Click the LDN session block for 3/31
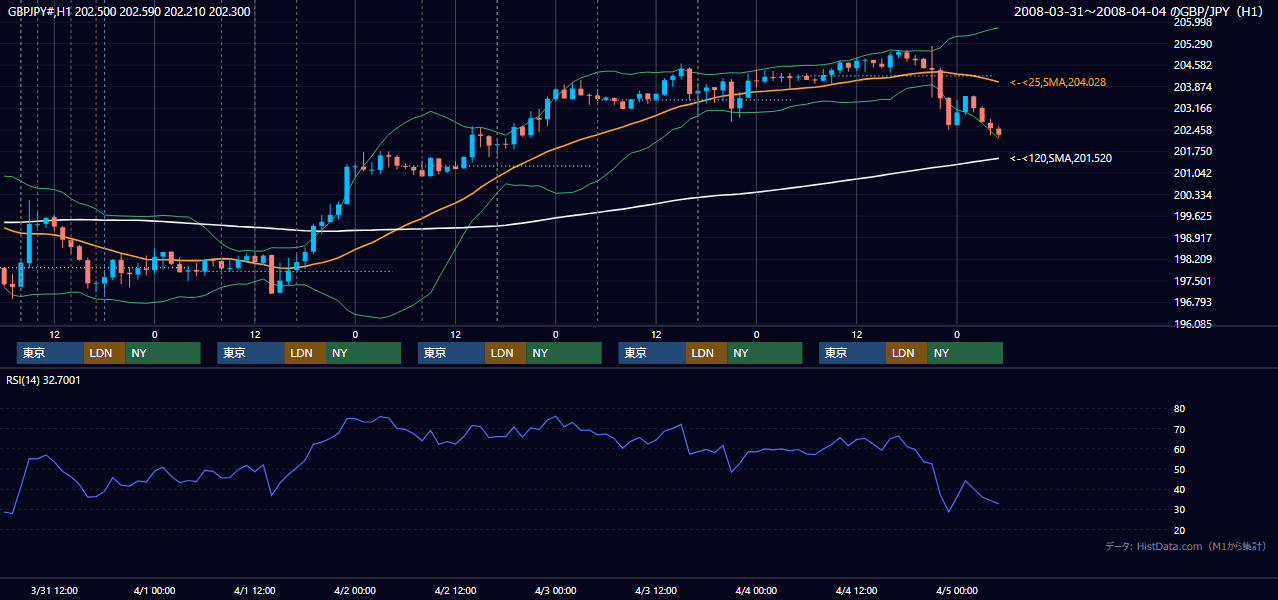The image size is (1278, 600). pyautogui.click(x=104, y=353)
